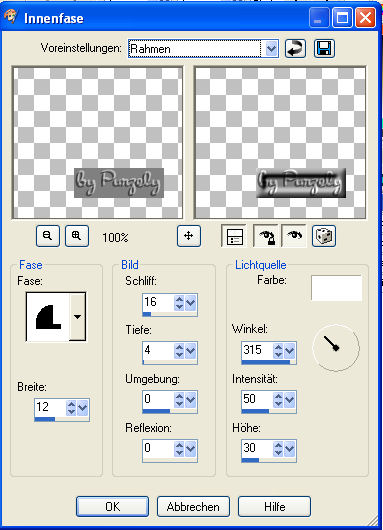Click the Abbrechen button
This screenshot has width=383, height=530.
[x=193, y=506]
